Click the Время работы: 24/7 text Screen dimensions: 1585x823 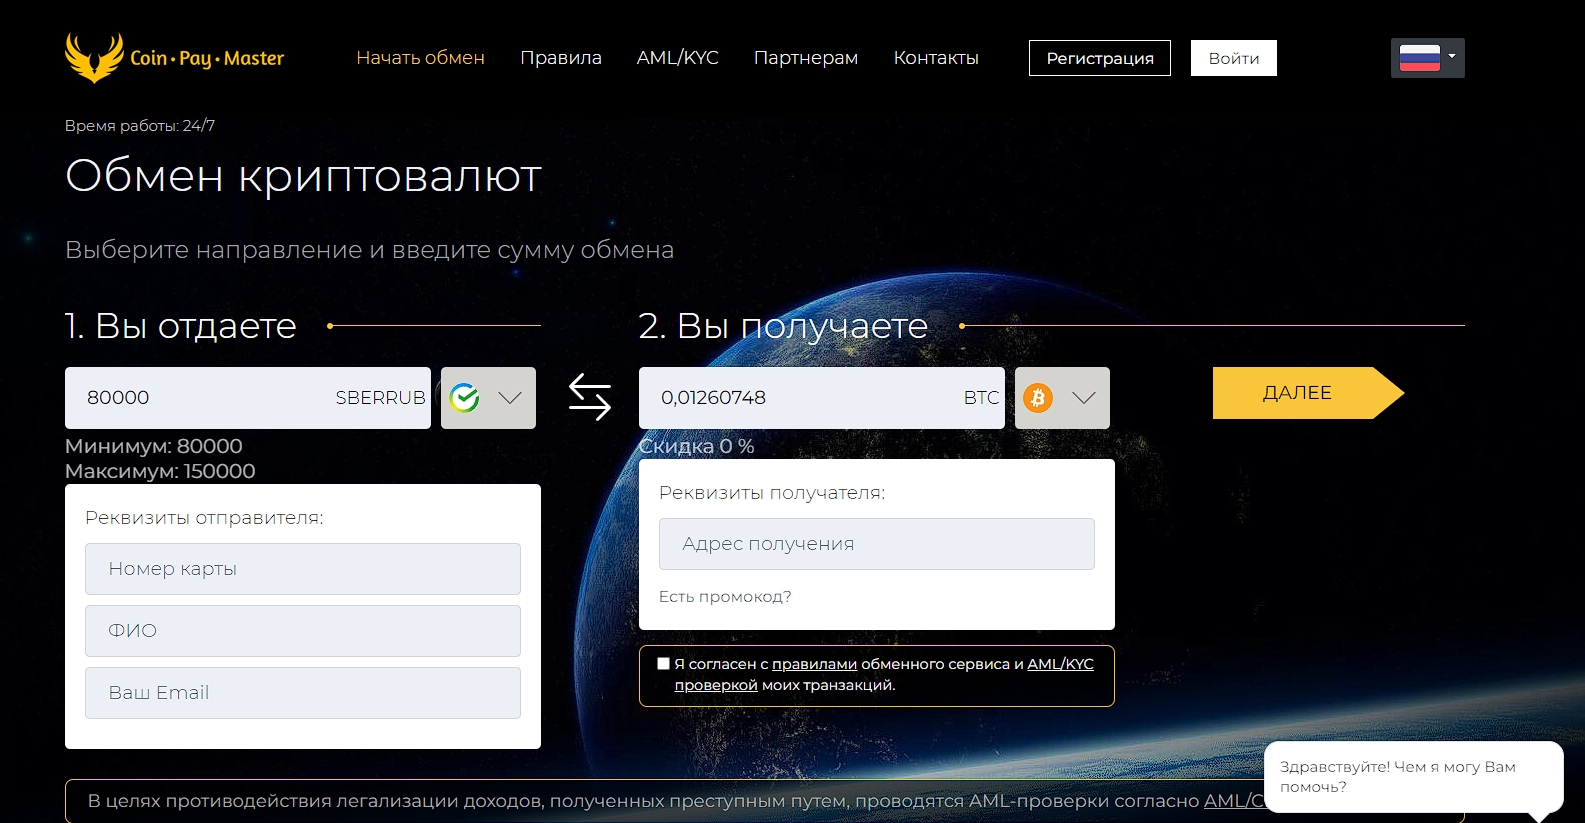tap(140, 126)
